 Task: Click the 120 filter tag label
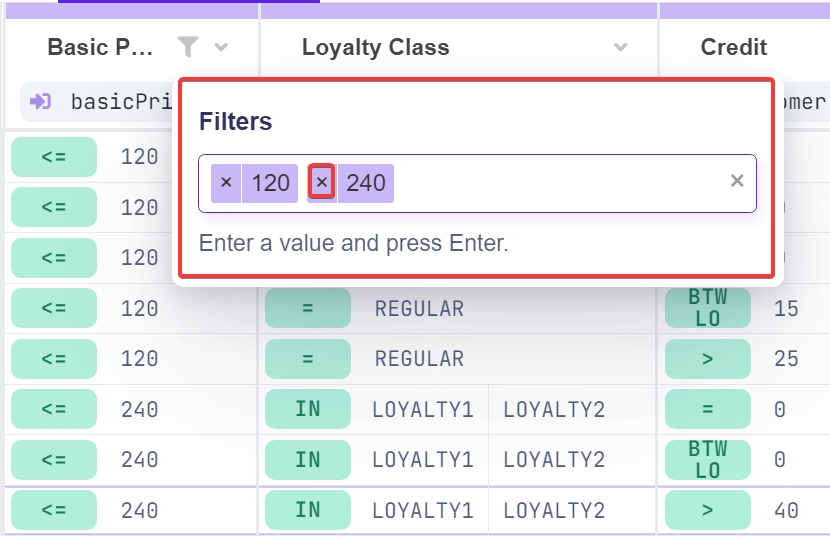(270, 183)
